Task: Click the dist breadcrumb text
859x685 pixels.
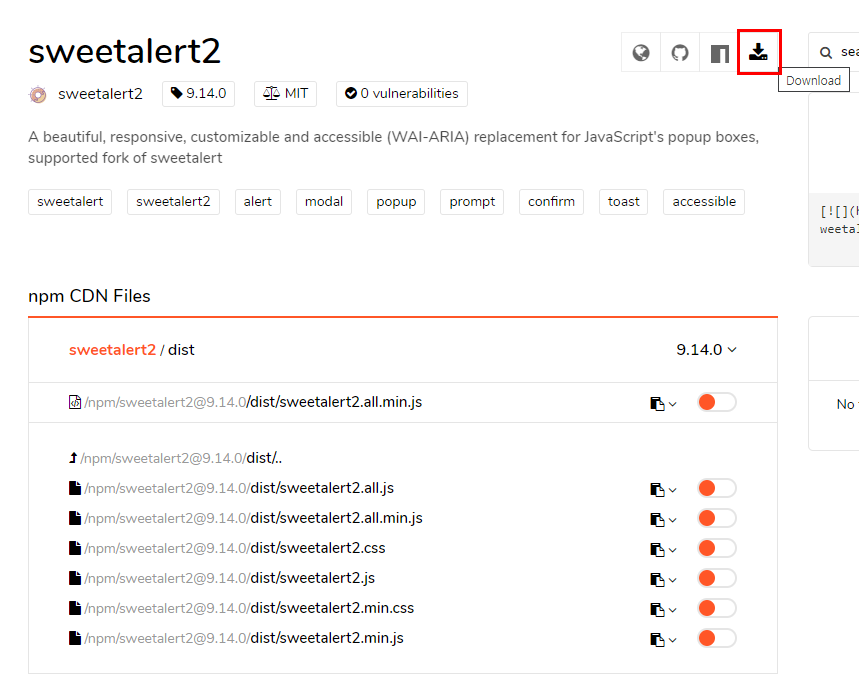Action: 181,350
